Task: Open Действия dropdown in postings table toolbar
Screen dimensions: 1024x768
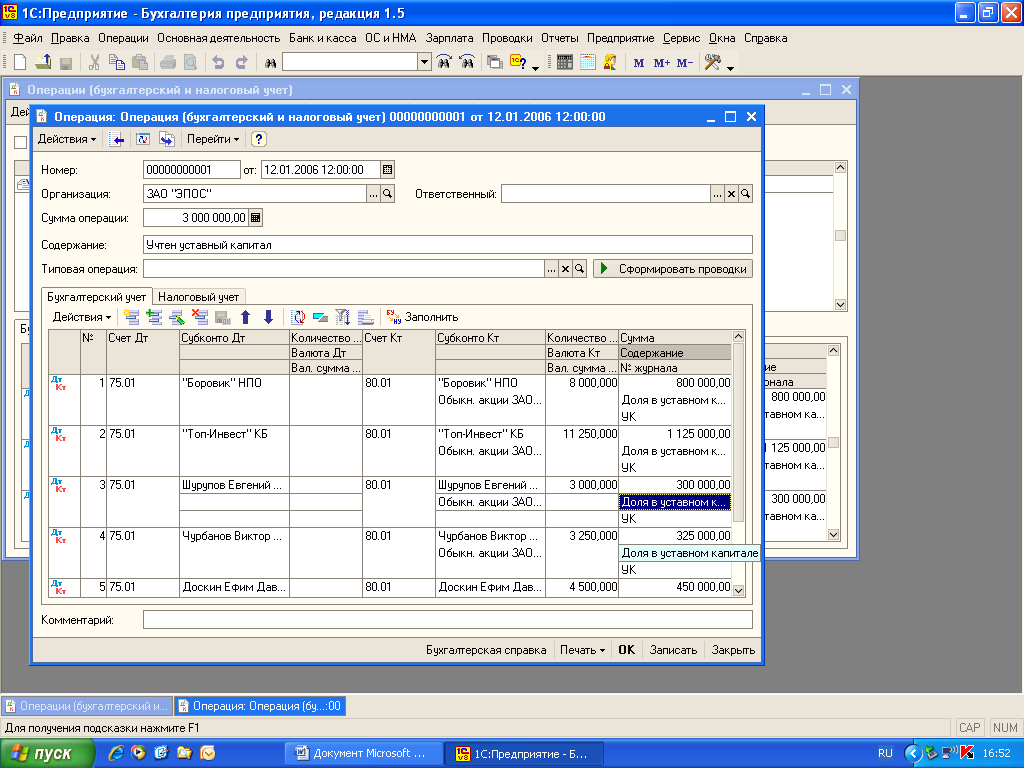Action: click(82, 317)
